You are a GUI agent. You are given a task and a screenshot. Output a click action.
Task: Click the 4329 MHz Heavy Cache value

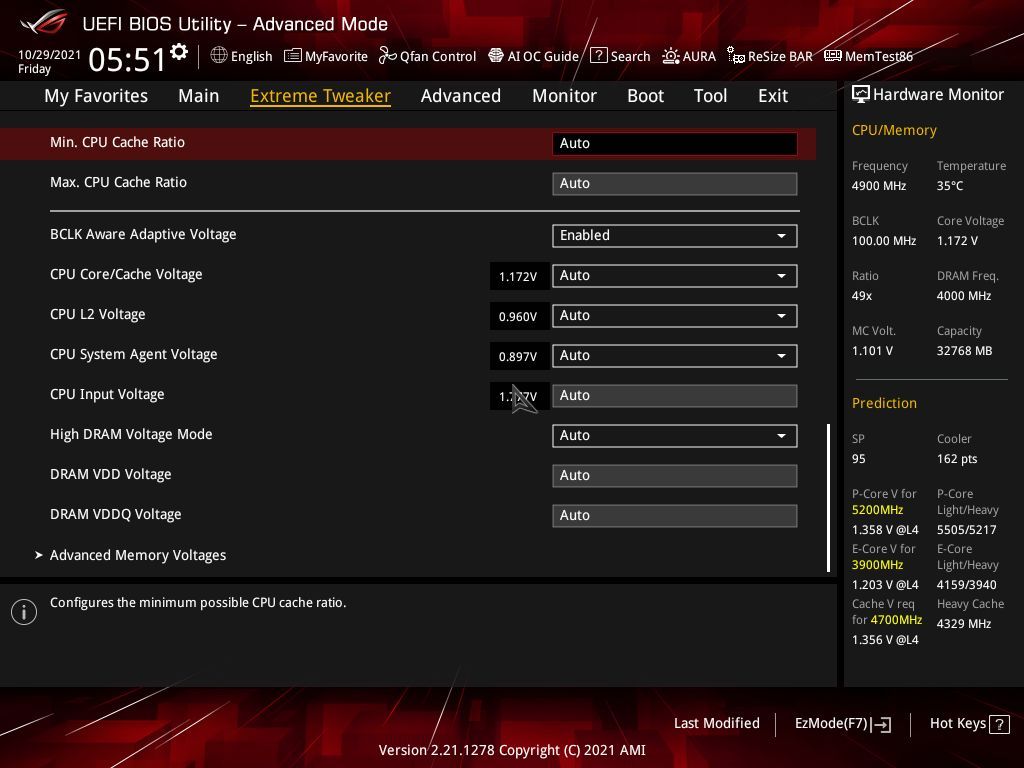(964, 624)
